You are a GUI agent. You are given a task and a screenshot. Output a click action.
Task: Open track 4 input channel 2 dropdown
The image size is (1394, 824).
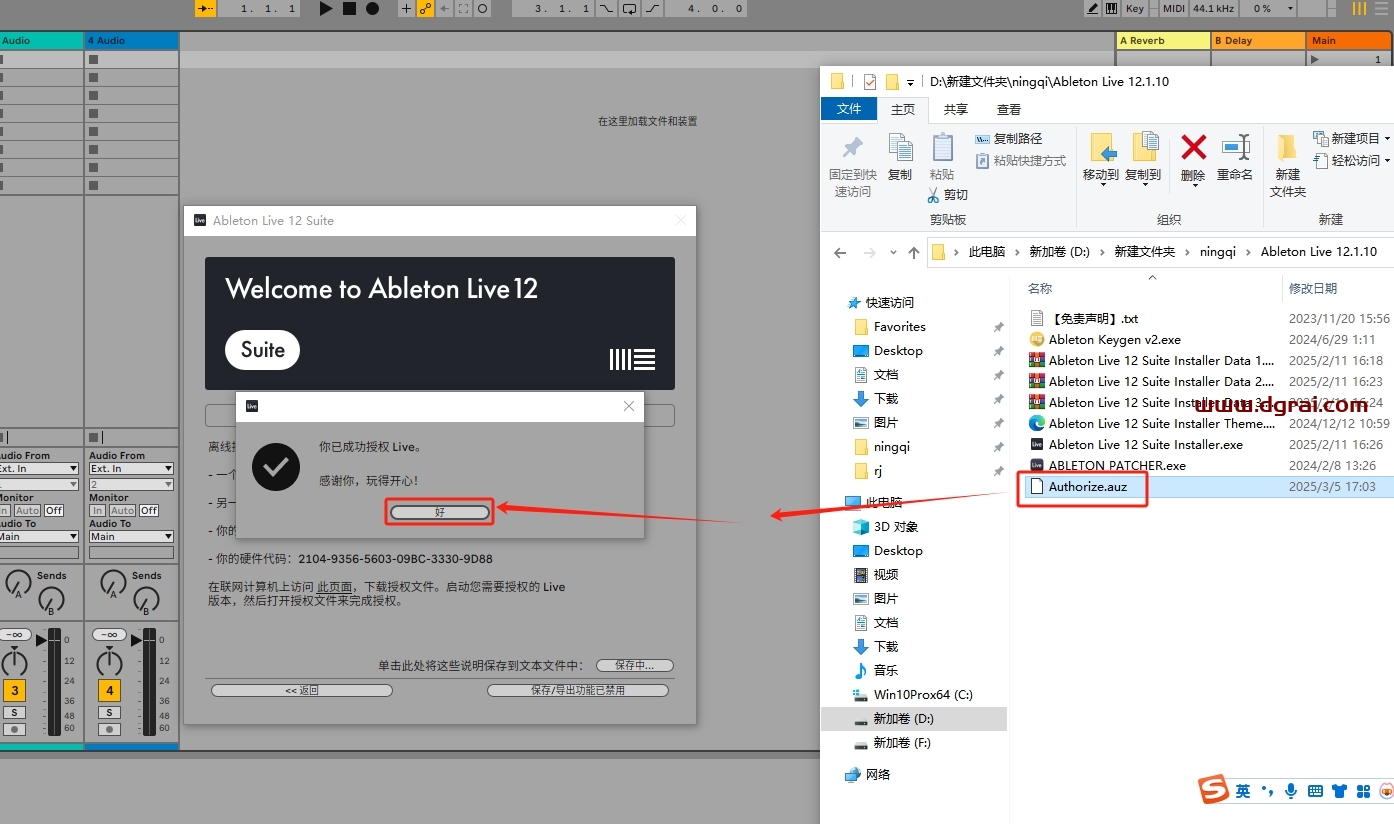131,484
